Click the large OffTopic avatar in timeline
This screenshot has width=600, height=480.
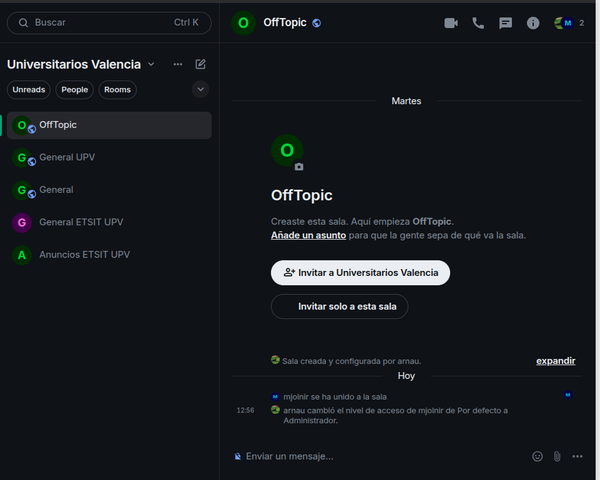[x=287, y=150]
